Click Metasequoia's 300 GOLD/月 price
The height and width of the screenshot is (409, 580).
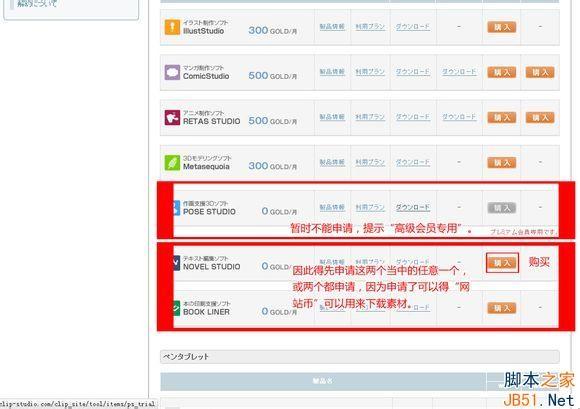[273, 166]
